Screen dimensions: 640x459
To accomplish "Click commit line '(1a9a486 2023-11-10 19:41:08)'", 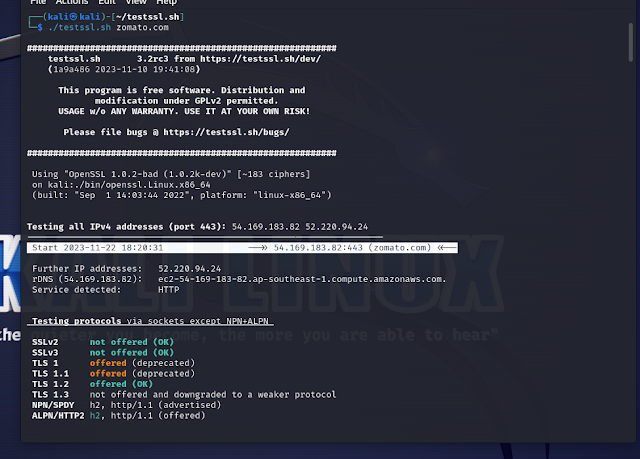I will [x=124, y=69].
